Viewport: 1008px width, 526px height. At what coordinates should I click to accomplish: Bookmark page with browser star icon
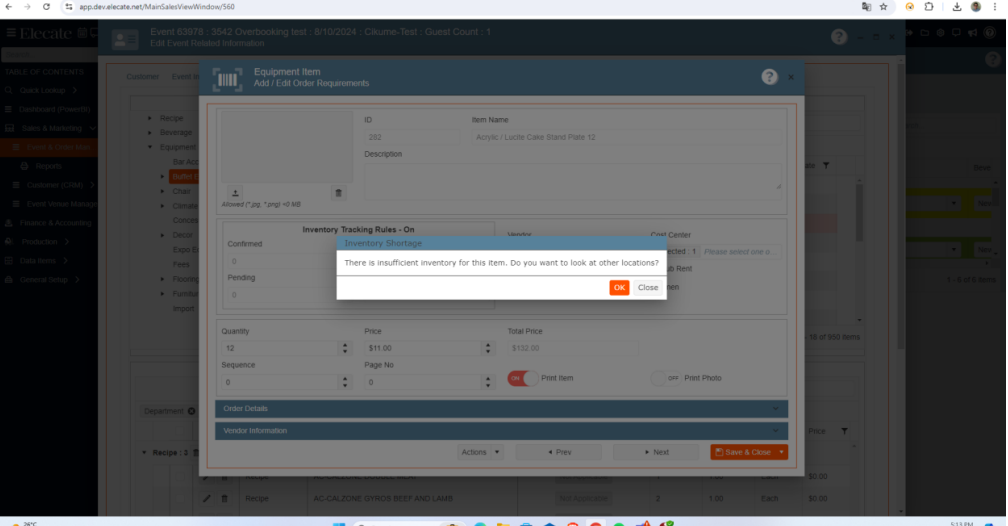[x=883, y=6]
